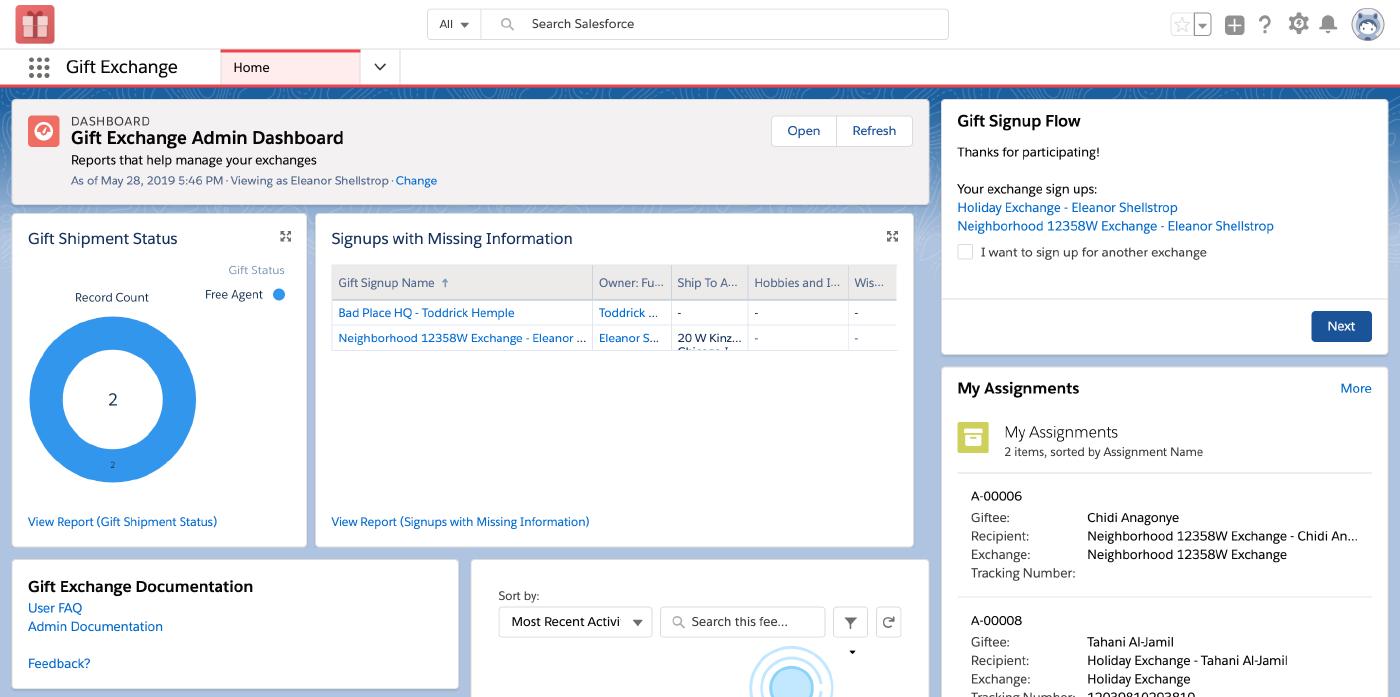Open the App Launcher grid icon
The height and width of the screenshot is (697, 1400).
coord(39,67)
